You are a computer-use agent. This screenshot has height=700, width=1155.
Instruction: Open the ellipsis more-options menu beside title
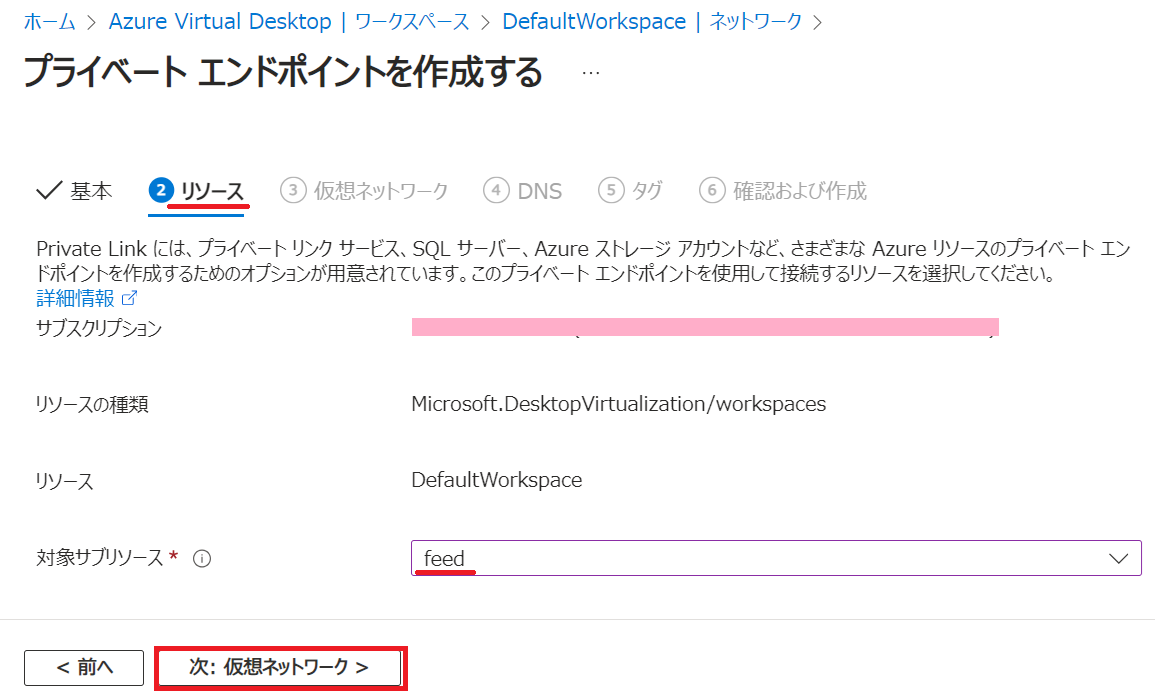(591, 73)
